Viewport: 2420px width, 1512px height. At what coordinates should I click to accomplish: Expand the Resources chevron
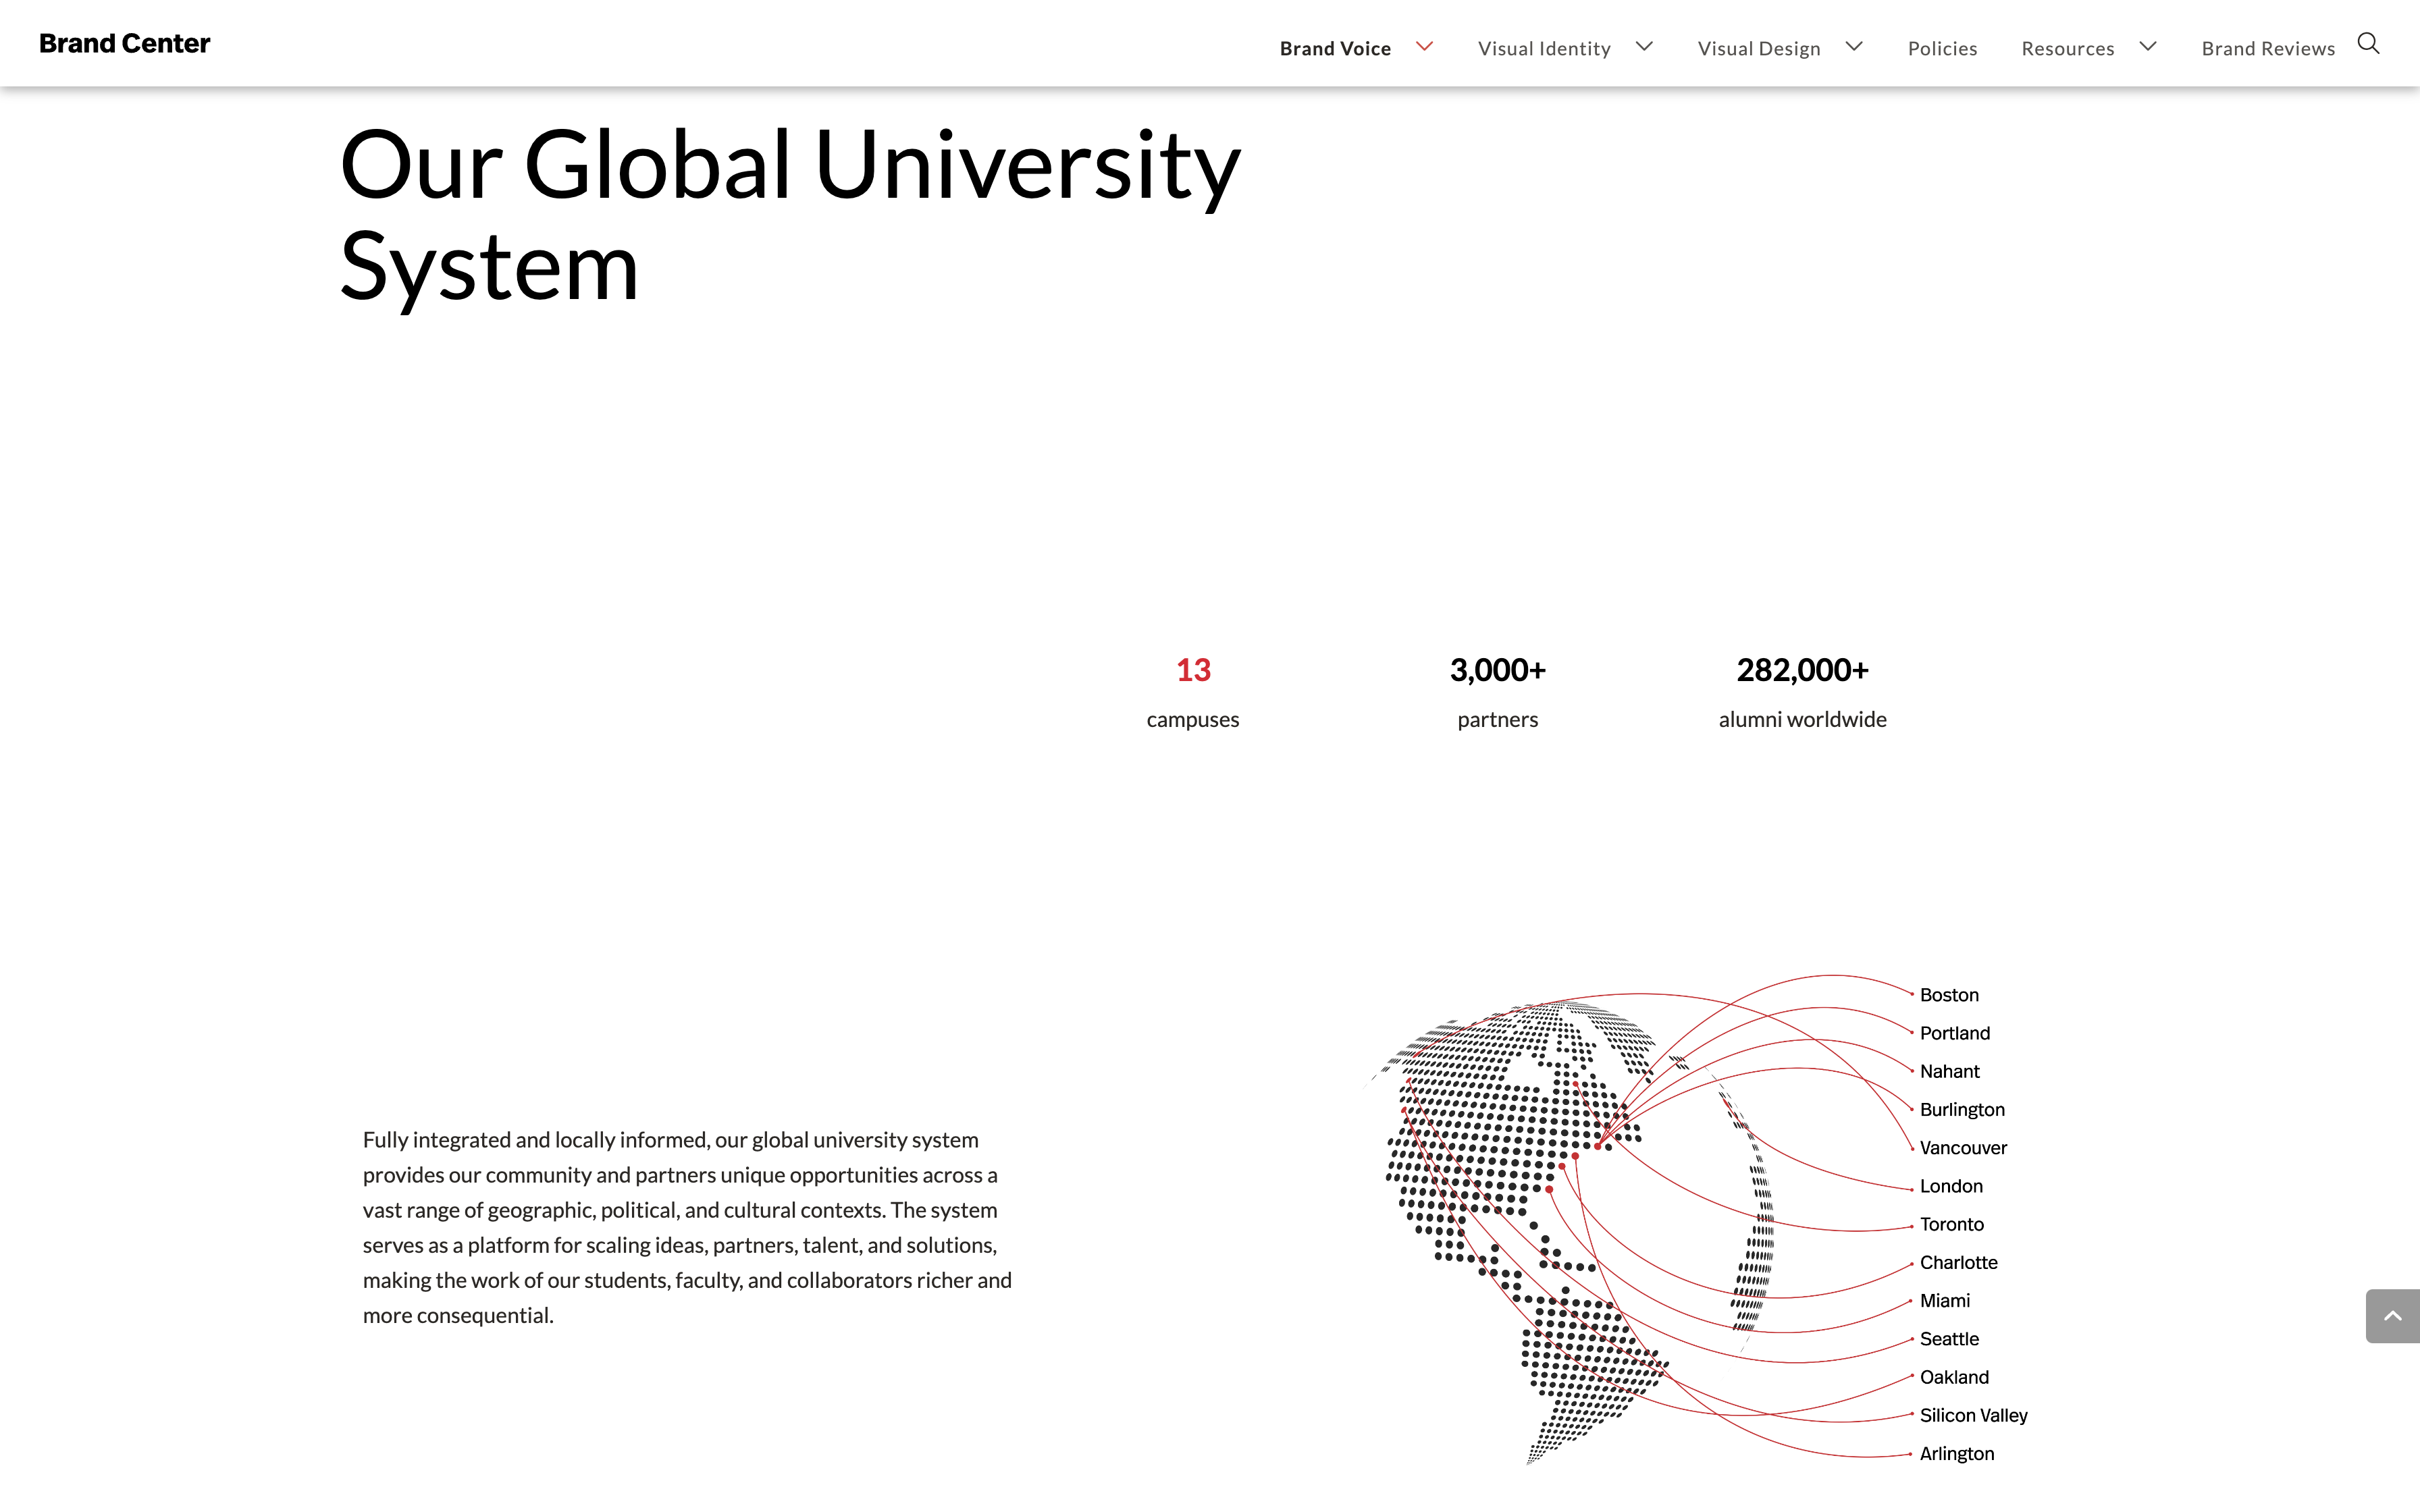(2148, 46)
